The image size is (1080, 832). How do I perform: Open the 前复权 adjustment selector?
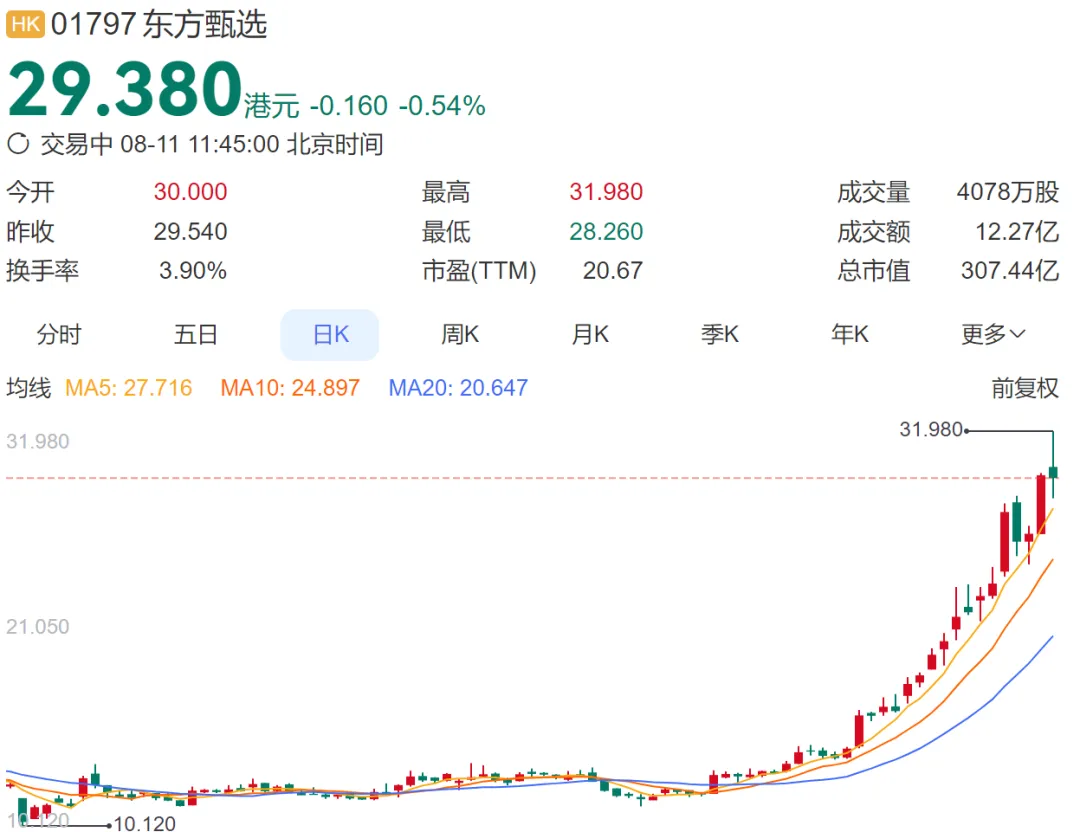[x=1024, y=388]
